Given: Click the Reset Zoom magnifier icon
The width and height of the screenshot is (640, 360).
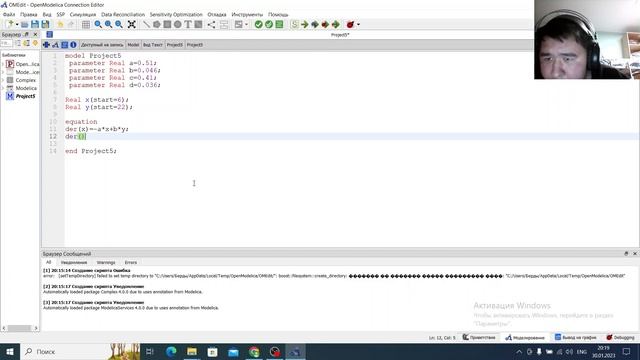Looking at the screenshot, I should (98, 24).
